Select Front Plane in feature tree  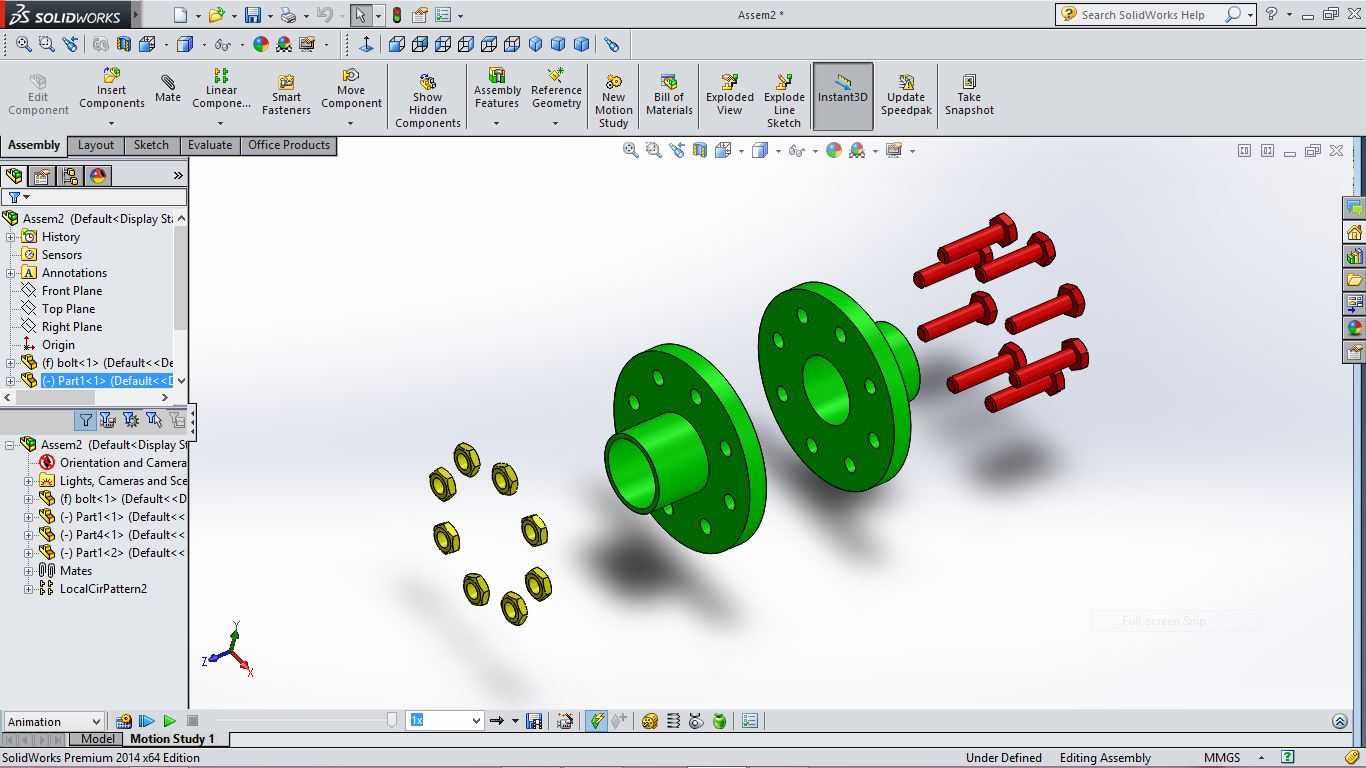click(x=72, y=291)
